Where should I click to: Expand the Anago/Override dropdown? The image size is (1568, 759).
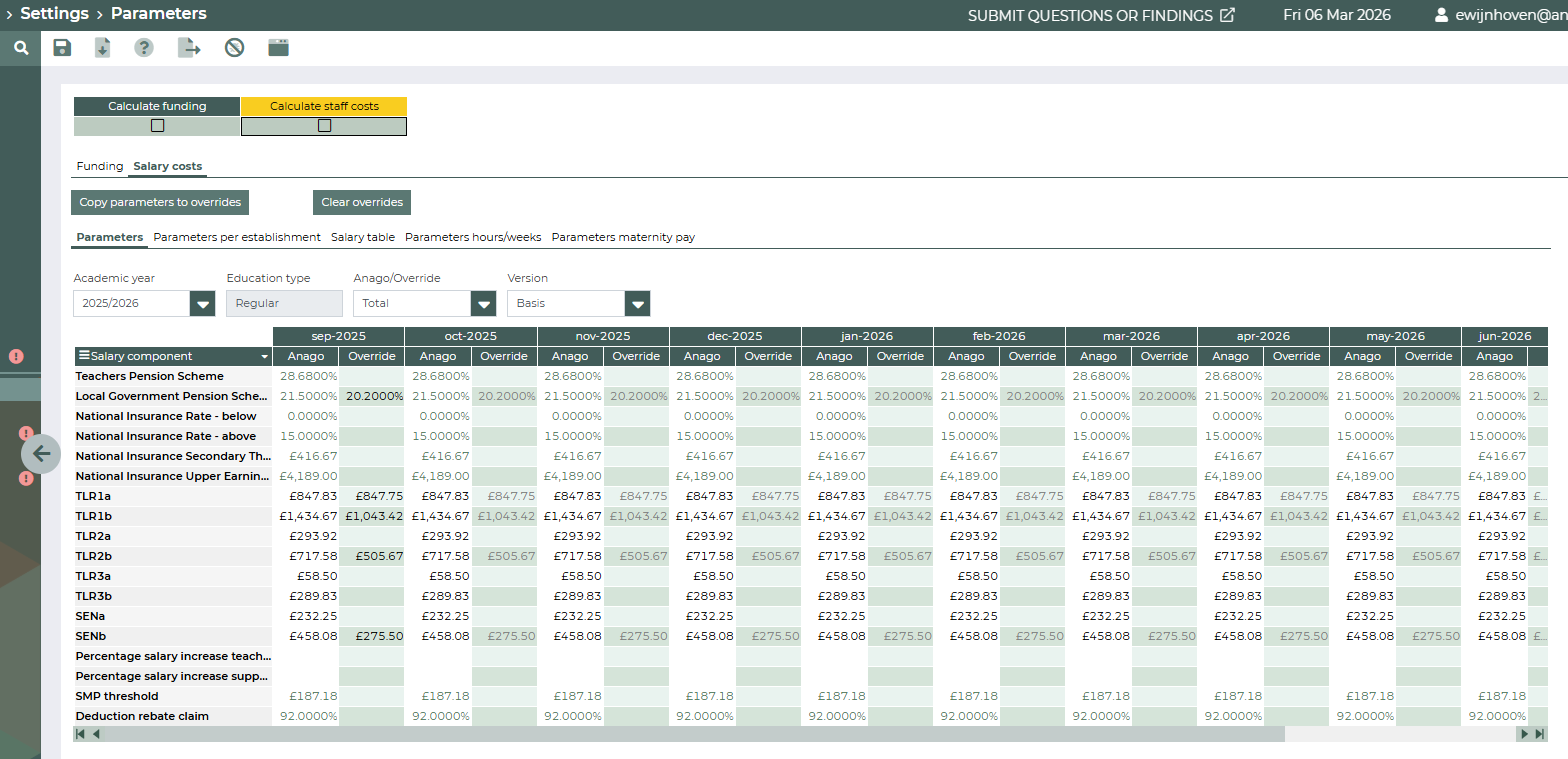pos(483,304)
